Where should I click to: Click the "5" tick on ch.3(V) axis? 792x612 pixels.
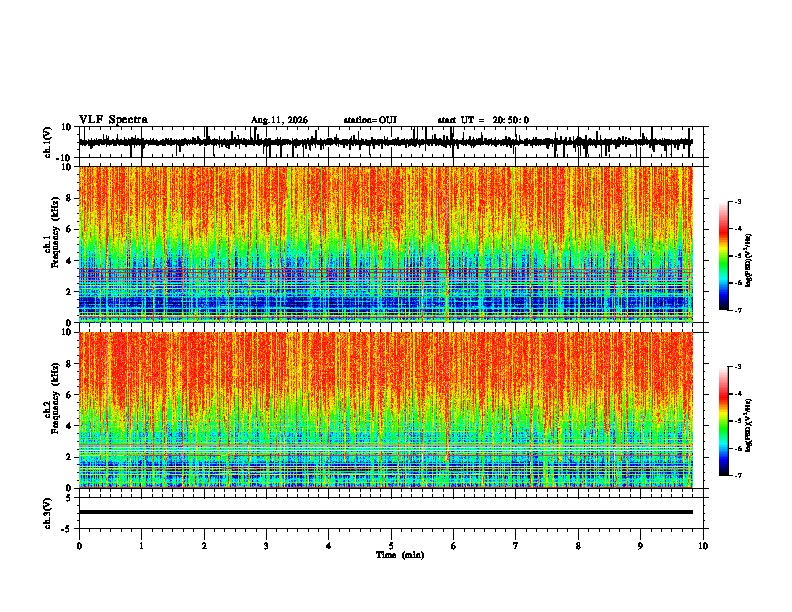69,498
